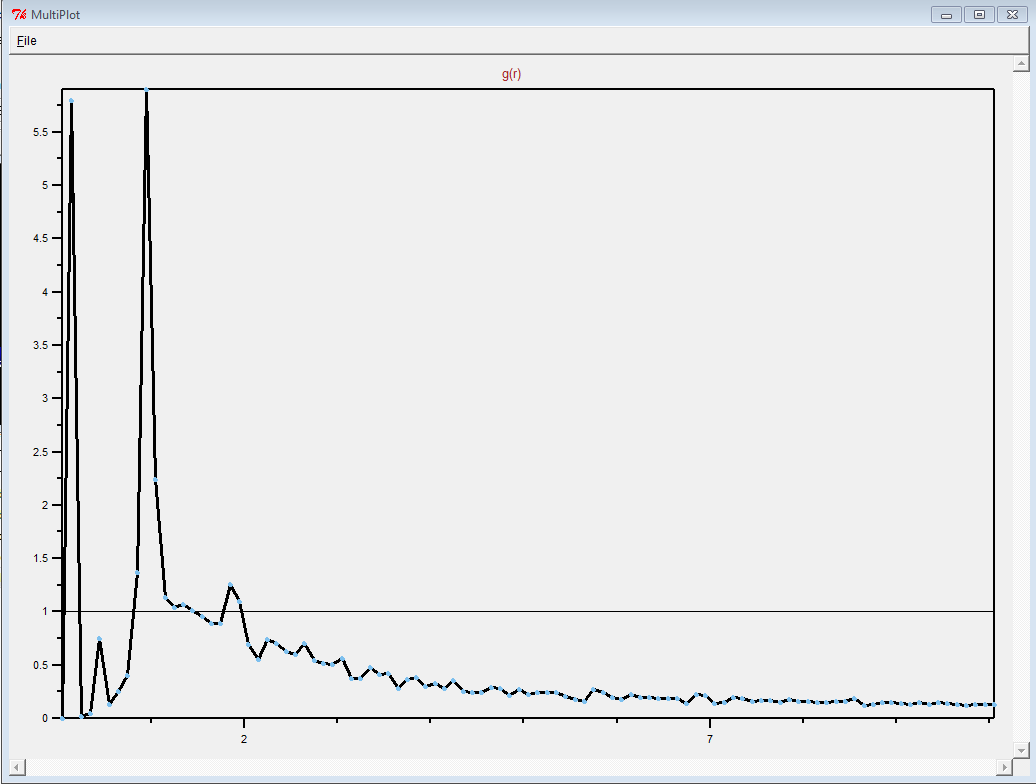Viewport: 1036px width, 784px height.
Task: Open the File menu
Action: (x=26, y=41)
